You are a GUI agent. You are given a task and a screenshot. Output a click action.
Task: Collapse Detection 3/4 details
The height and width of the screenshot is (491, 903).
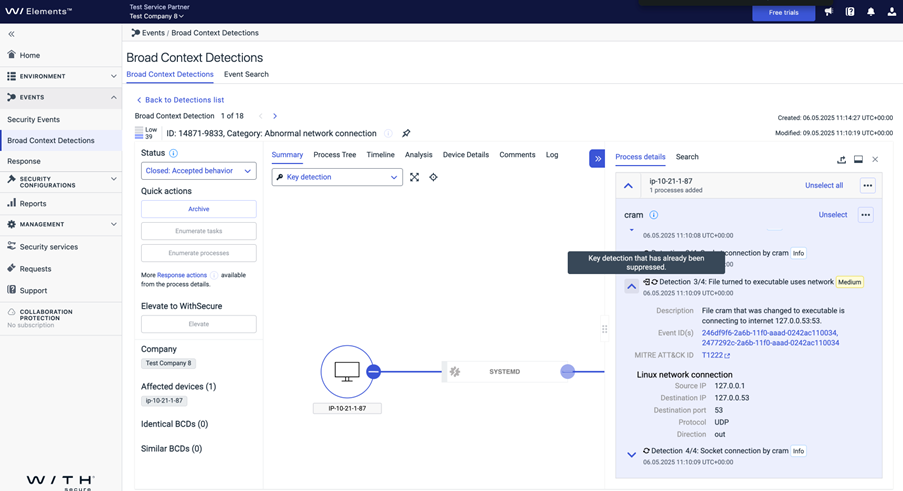click(632, 286)
